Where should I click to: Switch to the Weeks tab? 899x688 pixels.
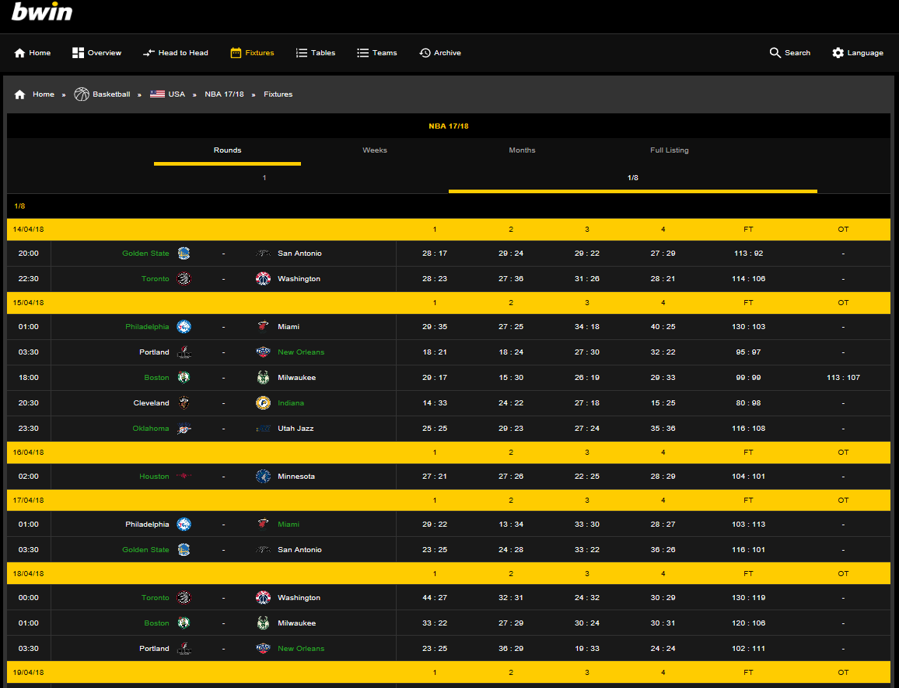[x=375, y=150]
